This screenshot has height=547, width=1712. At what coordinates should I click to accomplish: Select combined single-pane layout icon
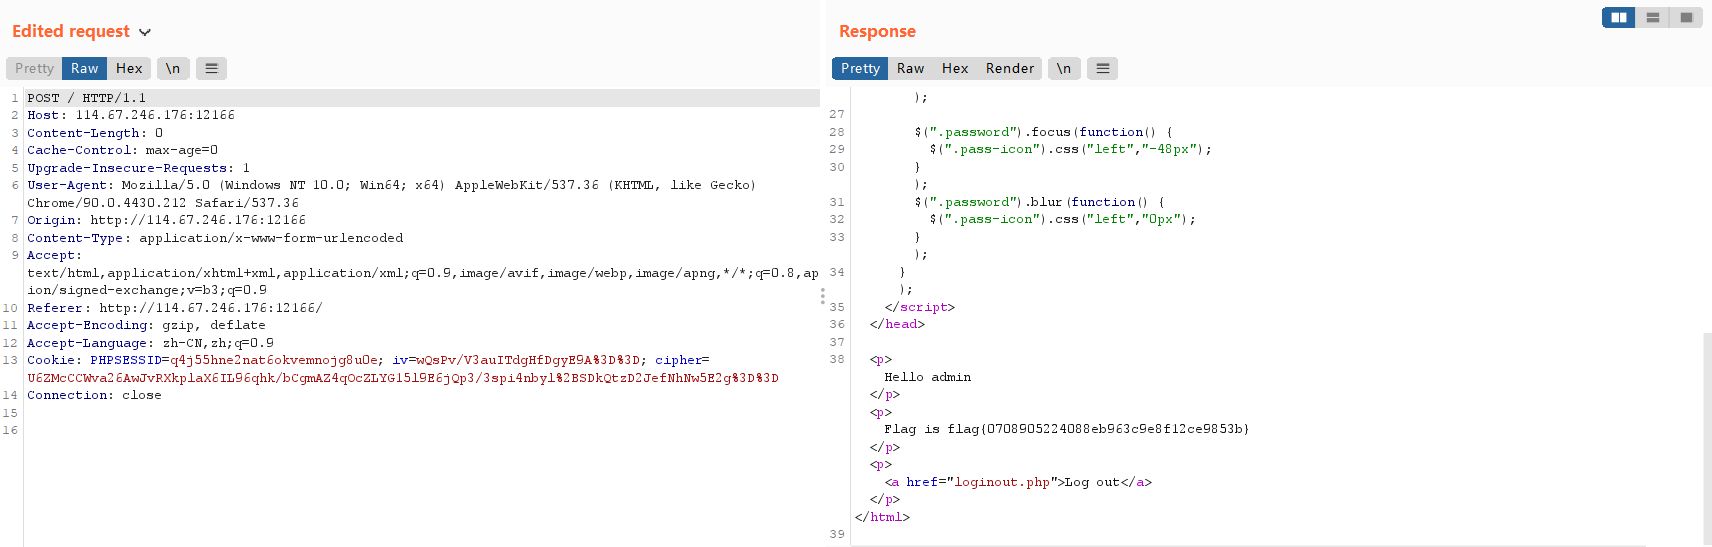tap(1686, 17)
